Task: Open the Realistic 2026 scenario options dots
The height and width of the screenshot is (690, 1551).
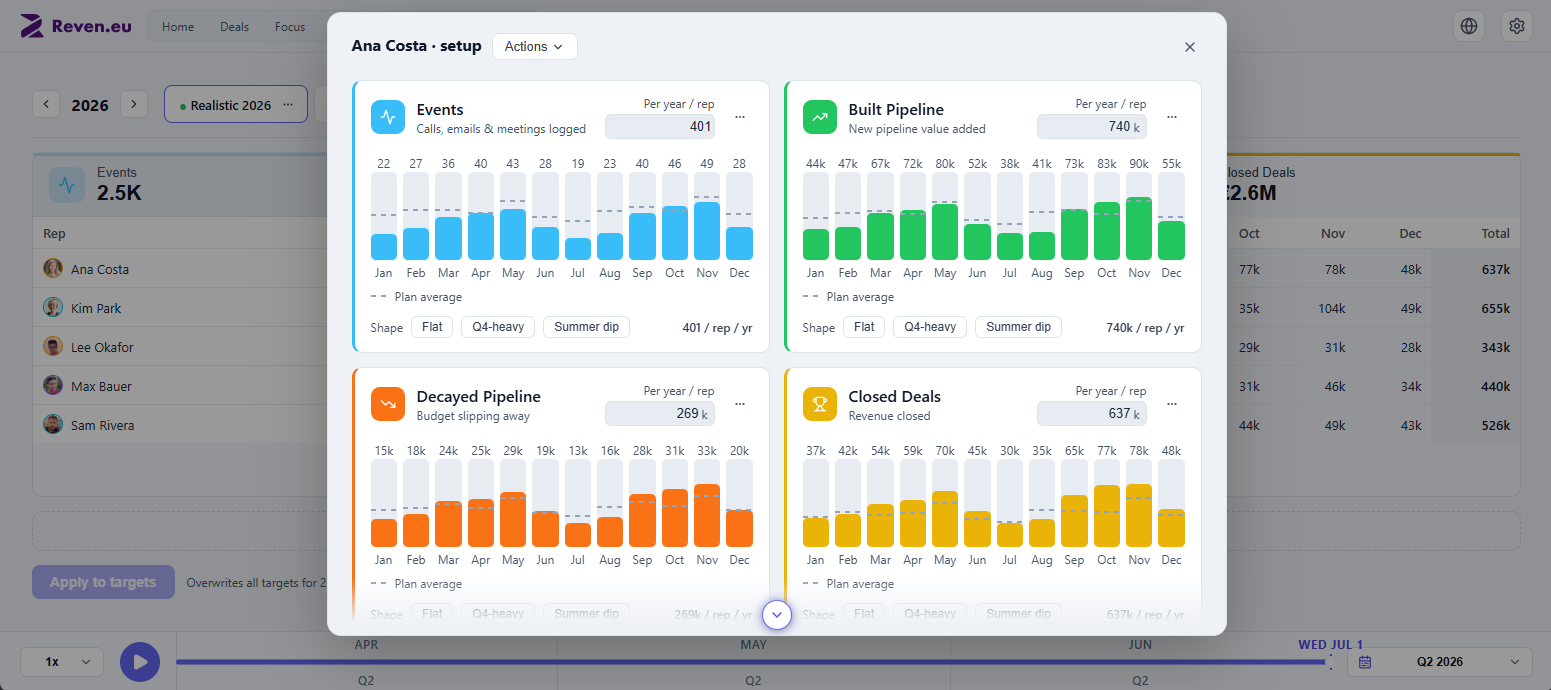Action: (288, 104)
